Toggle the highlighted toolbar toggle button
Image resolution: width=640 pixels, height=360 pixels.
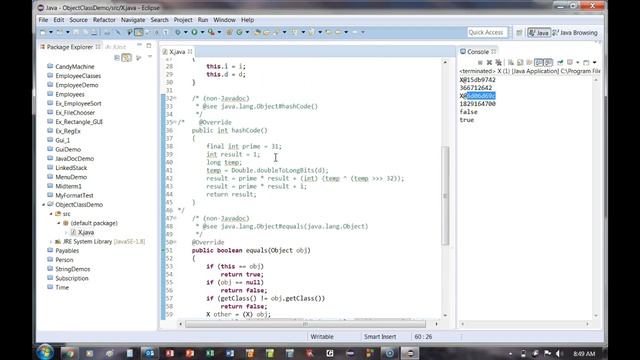pyautogui.click(x=139, y=32)
